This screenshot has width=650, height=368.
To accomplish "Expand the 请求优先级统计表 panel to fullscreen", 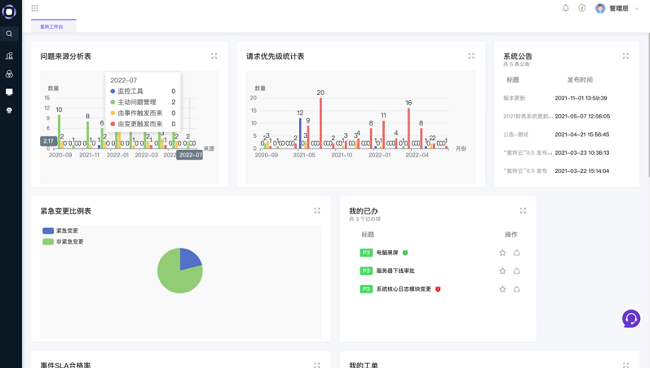I will point(471,56).
